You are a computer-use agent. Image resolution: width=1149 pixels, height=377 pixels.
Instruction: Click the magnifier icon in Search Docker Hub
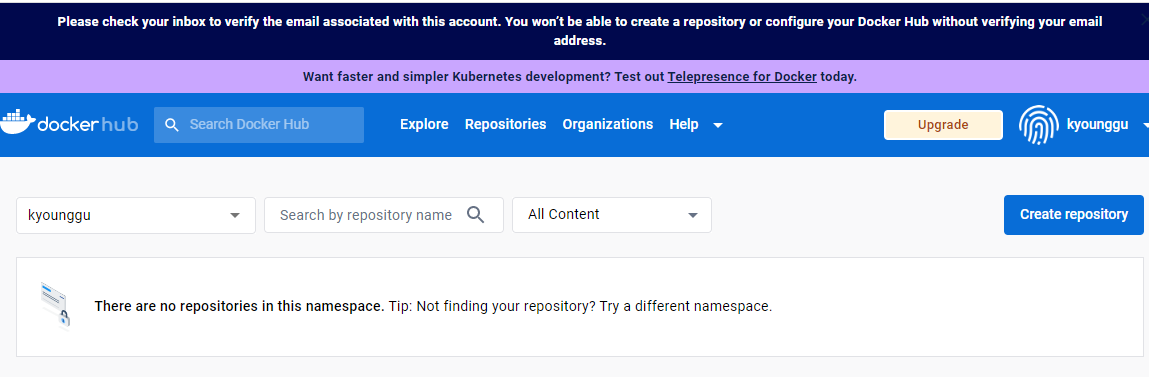coord(171,125)
